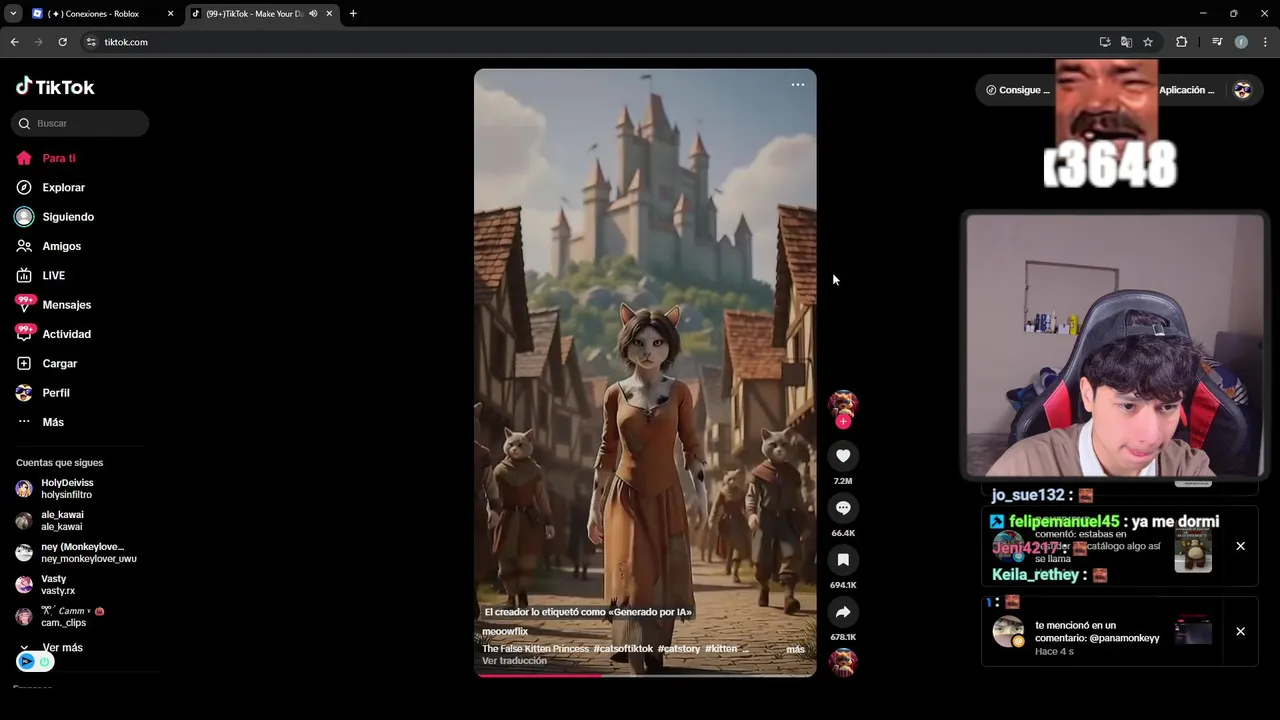Click Ver traducción under caption
The width and height of the screenshot is (1280, 720).
click(x=514, y=661)
